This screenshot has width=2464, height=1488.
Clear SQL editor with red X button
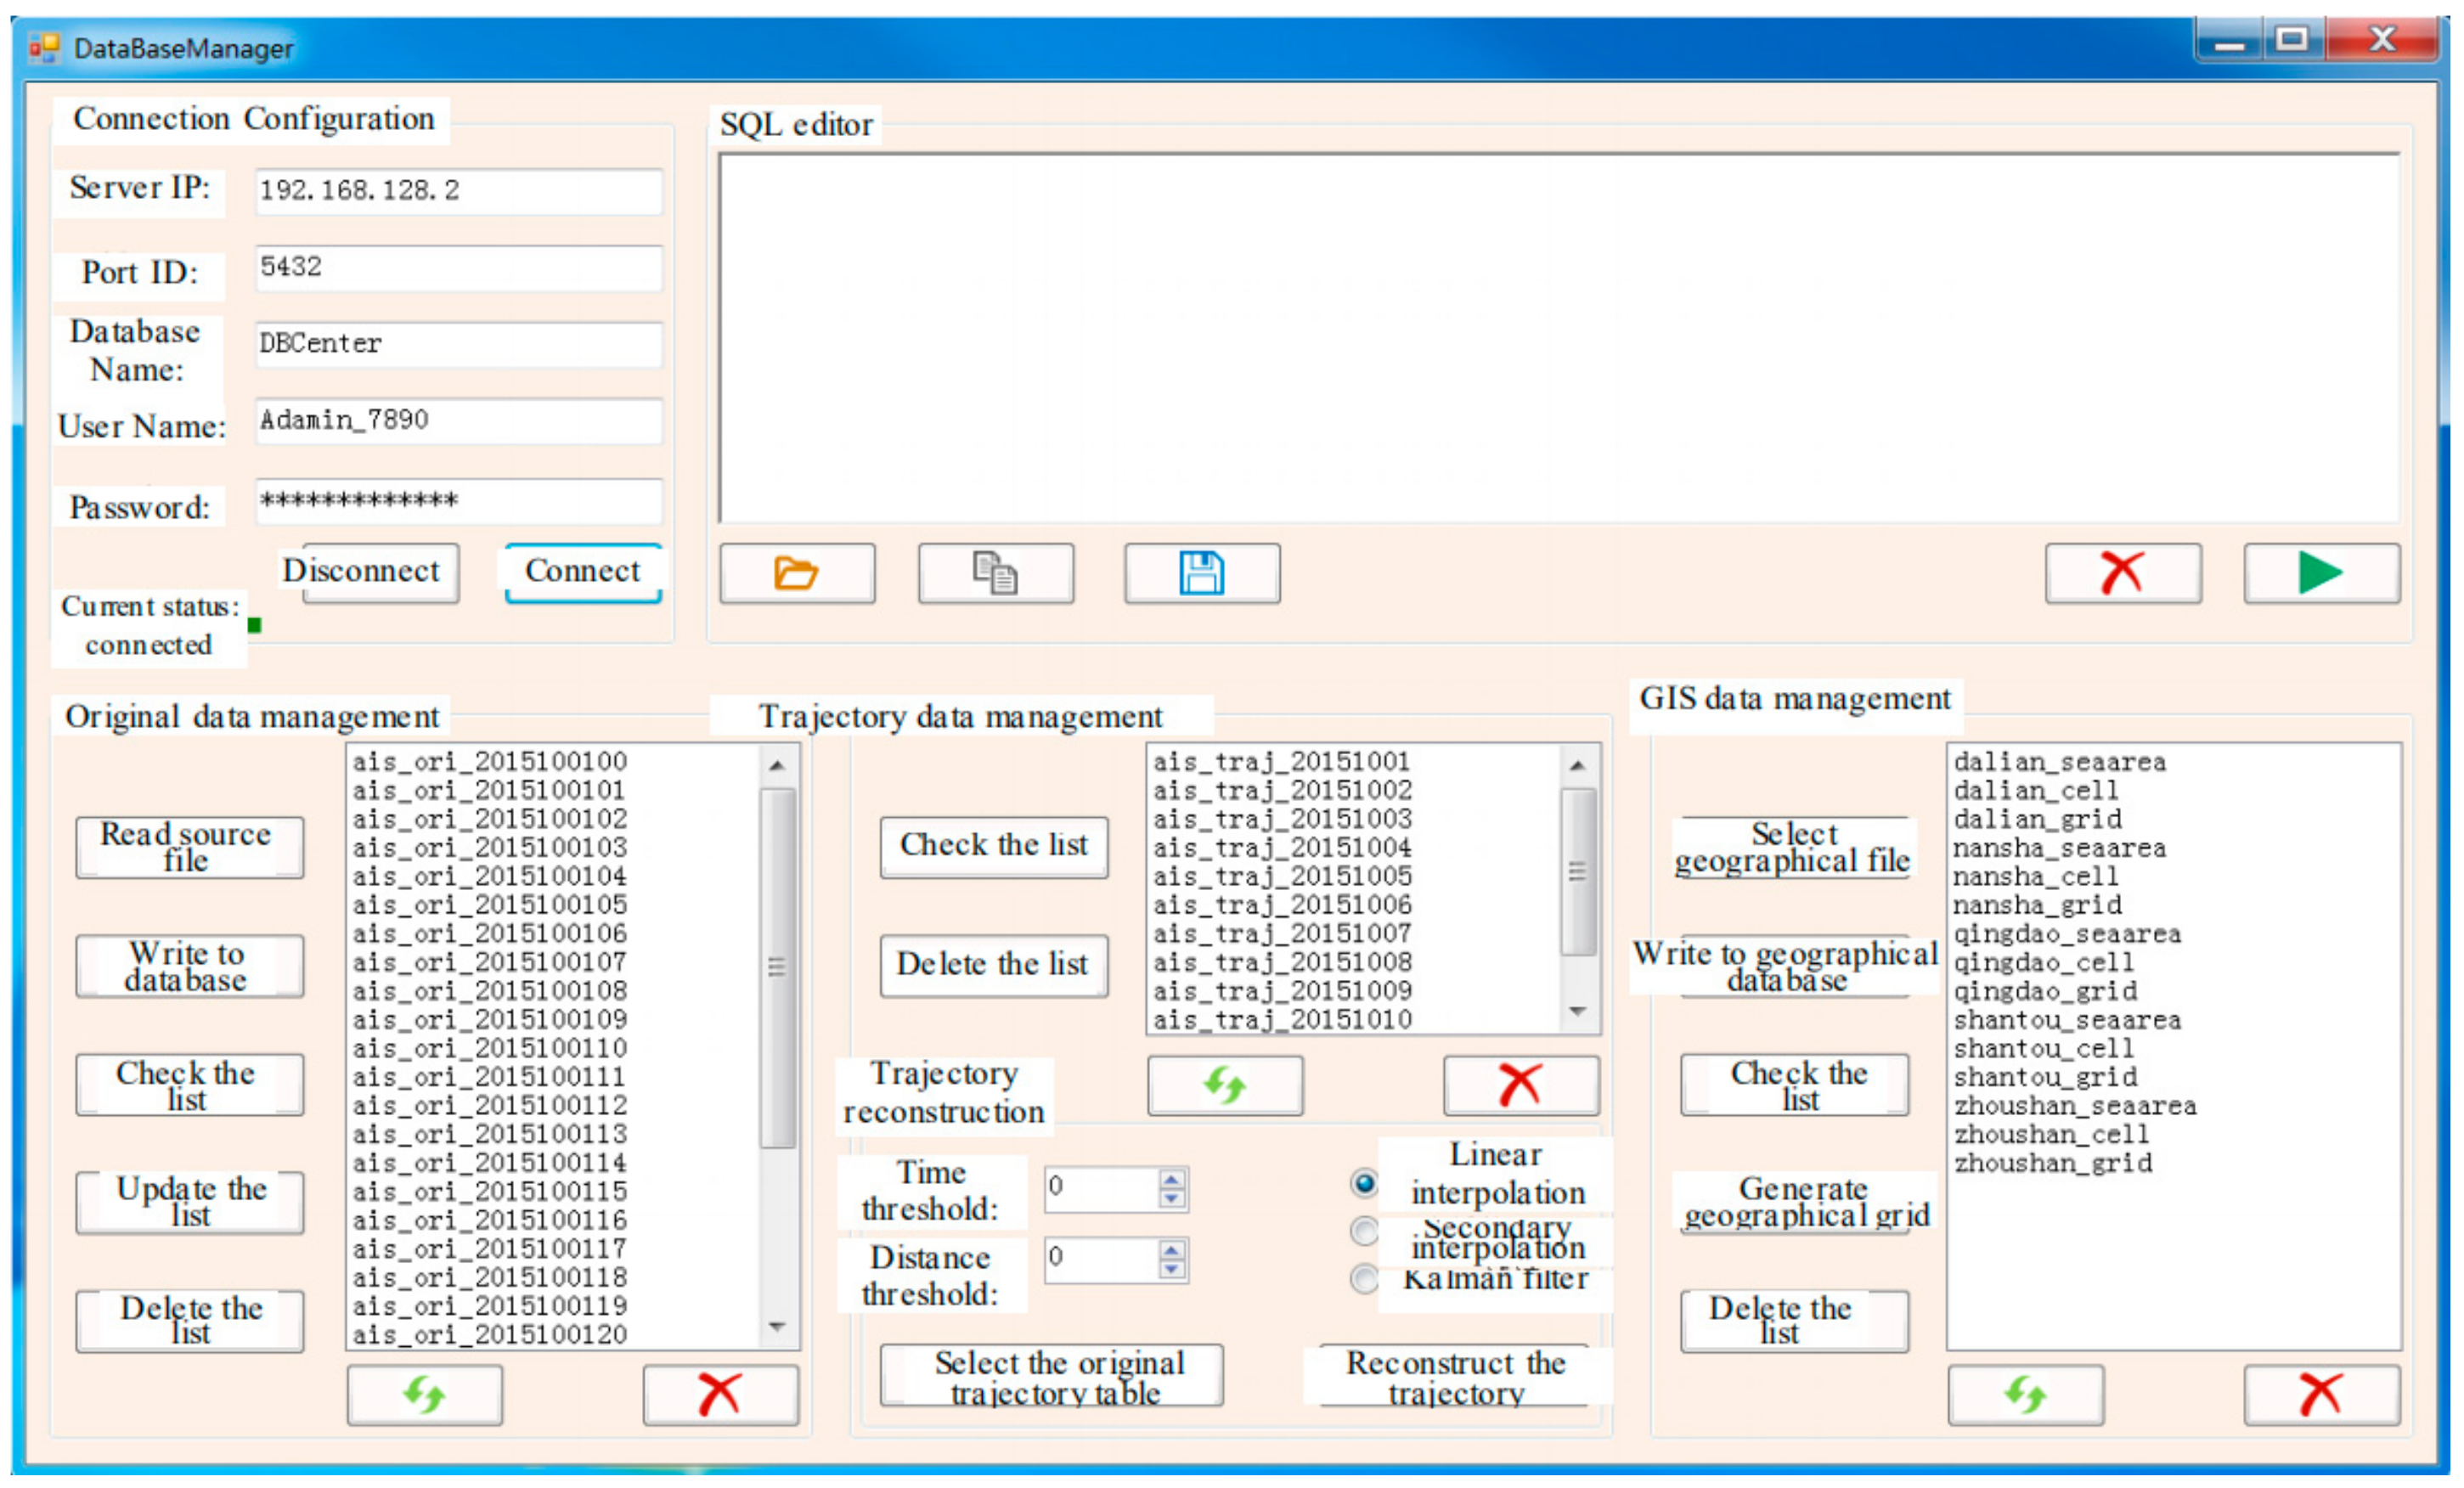point(2122,573)
